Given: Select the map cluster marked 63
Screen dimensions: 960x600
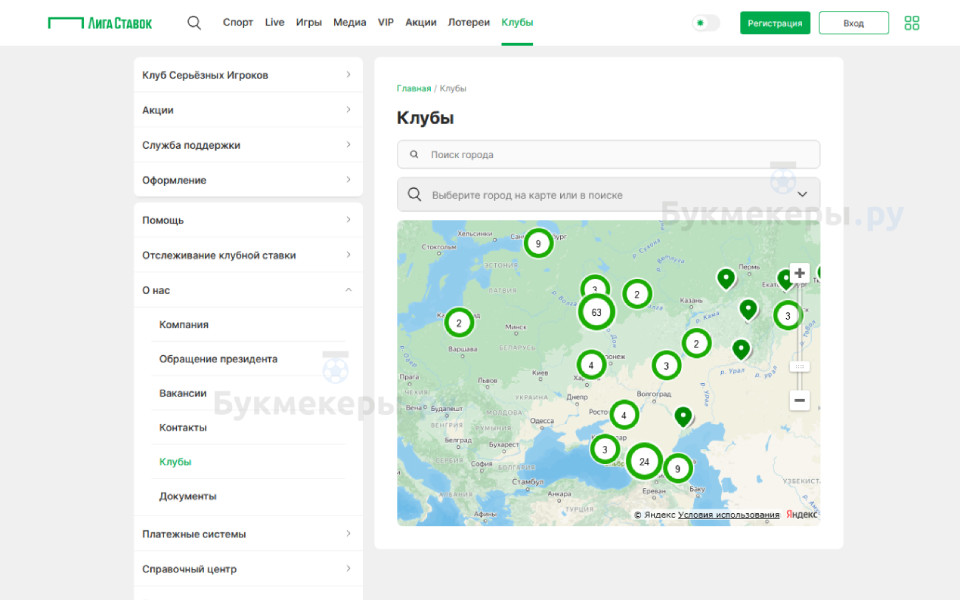Looking at the screenshot, I should click(x=596, y=312).
